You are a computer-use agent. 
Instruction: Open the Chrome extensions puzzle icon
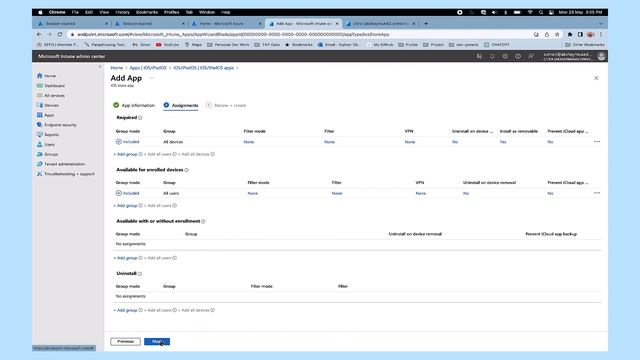(570, 34)
